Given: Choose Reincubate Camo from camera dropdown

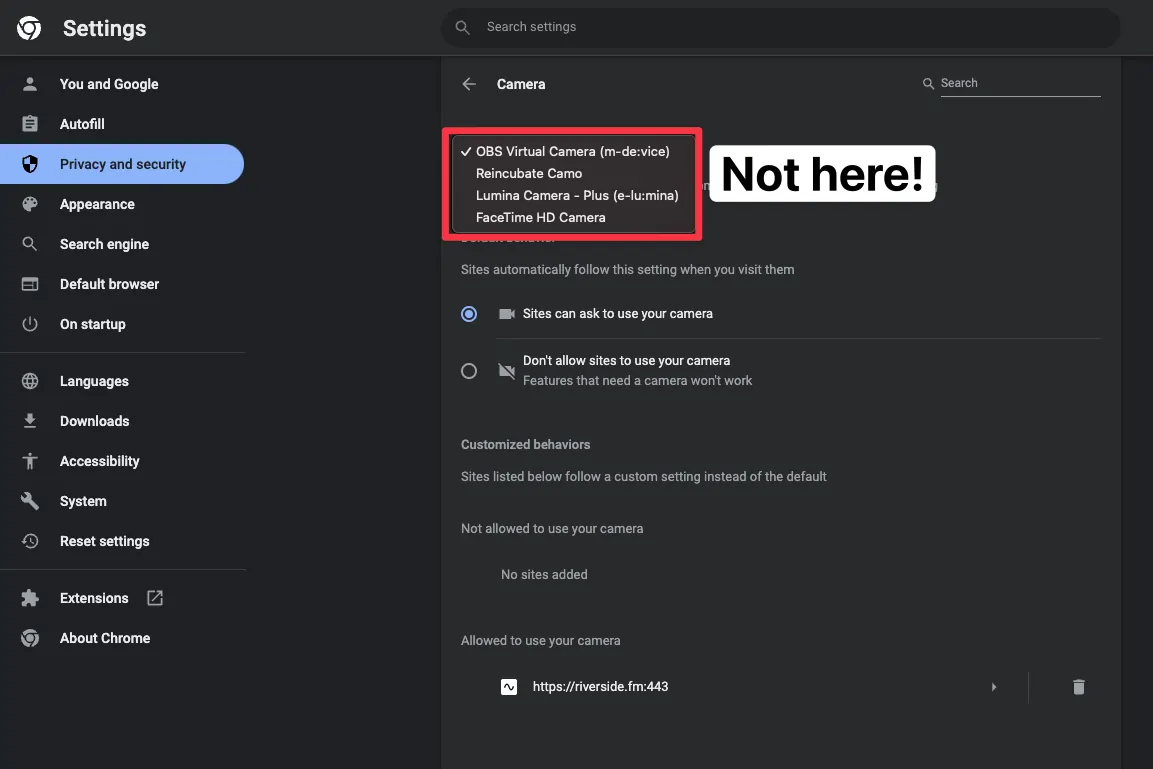Looking at the screenshot, I should pos(573,174).
